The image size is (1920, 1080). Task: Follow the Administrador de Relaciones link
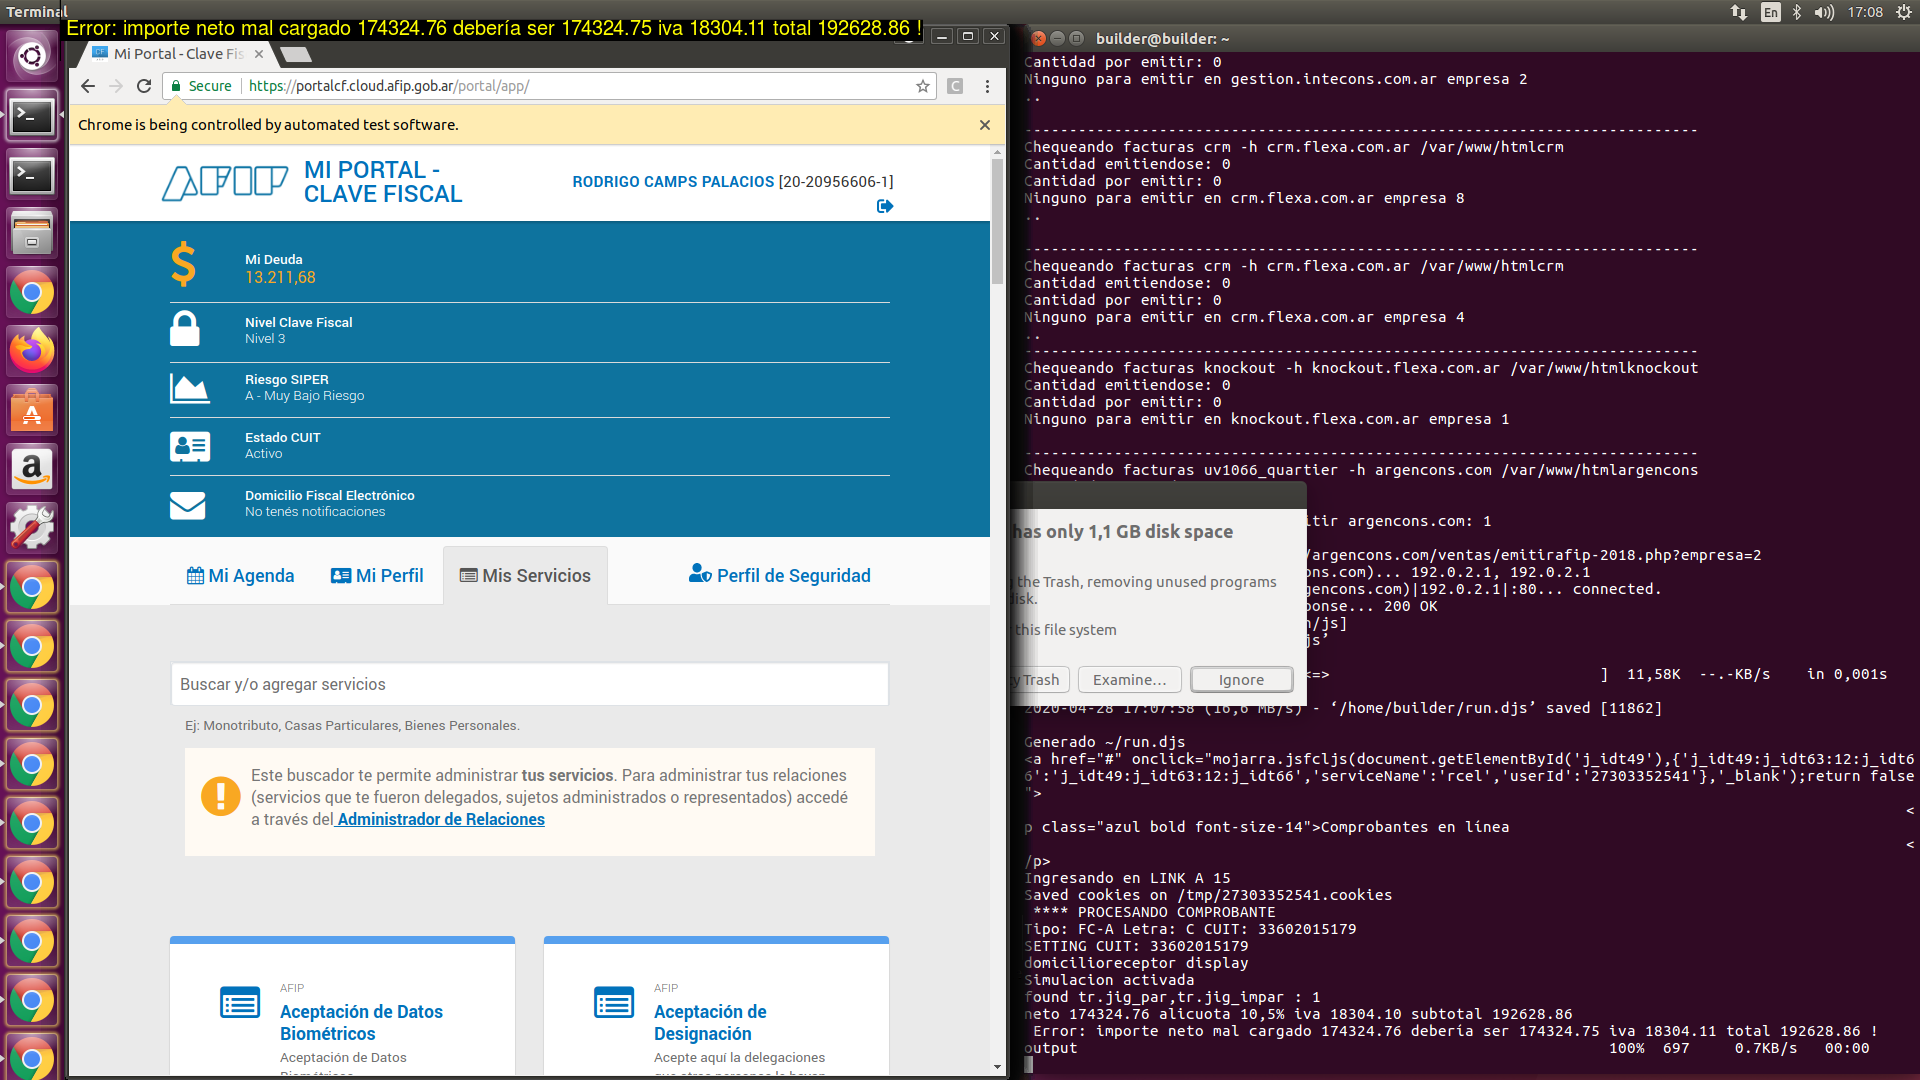pyautogui.click(x=441, y=819)
